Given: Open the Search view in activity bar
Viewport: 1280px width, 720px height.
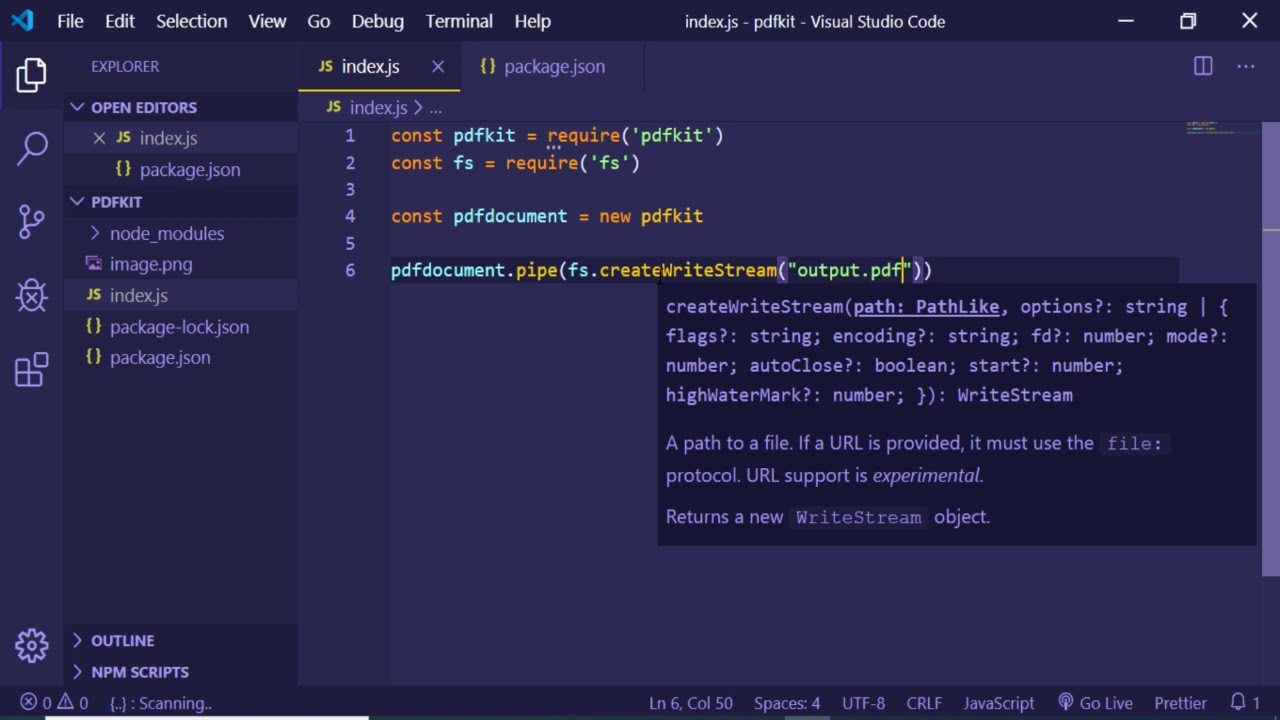Looking at the screenshot, I should tap(32, 148).
